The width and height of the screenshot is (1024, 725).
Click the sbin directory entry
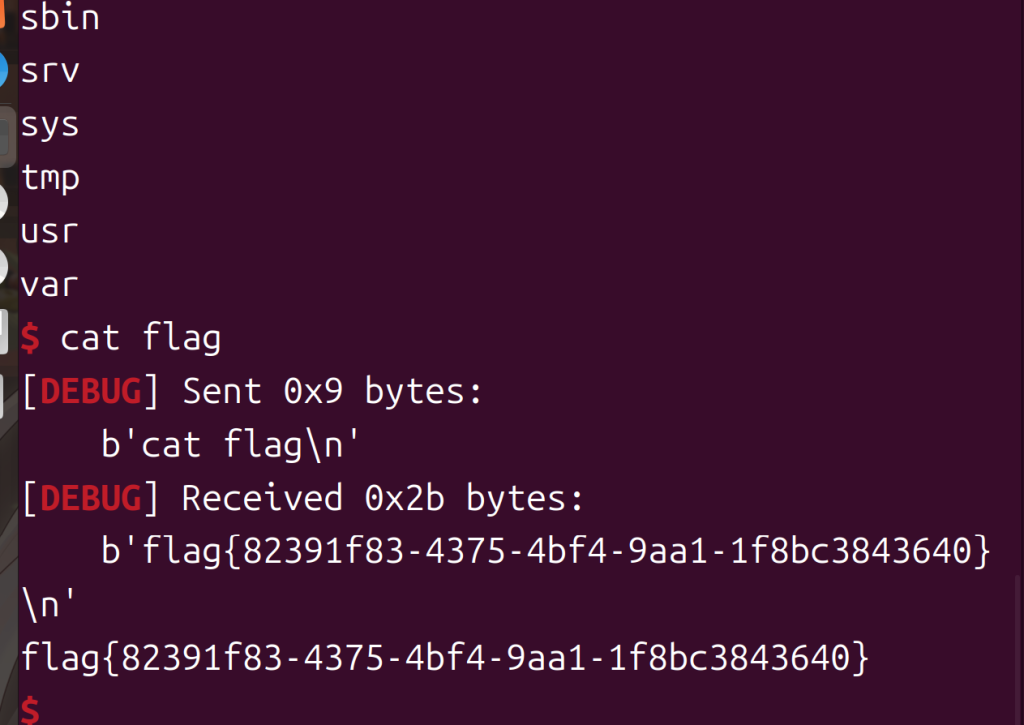60,17
